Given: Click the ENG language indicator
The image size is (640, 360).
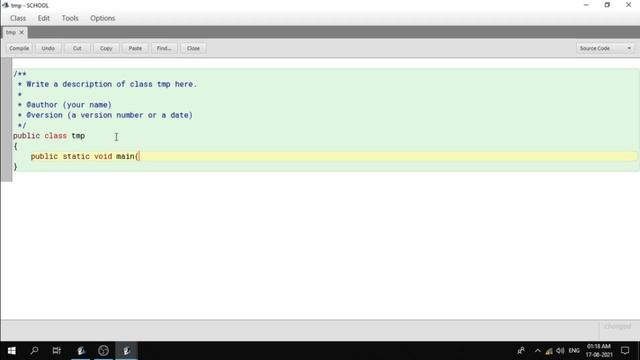Looking at the screenshot, I should pyautogui.click(x=574, y=351).
